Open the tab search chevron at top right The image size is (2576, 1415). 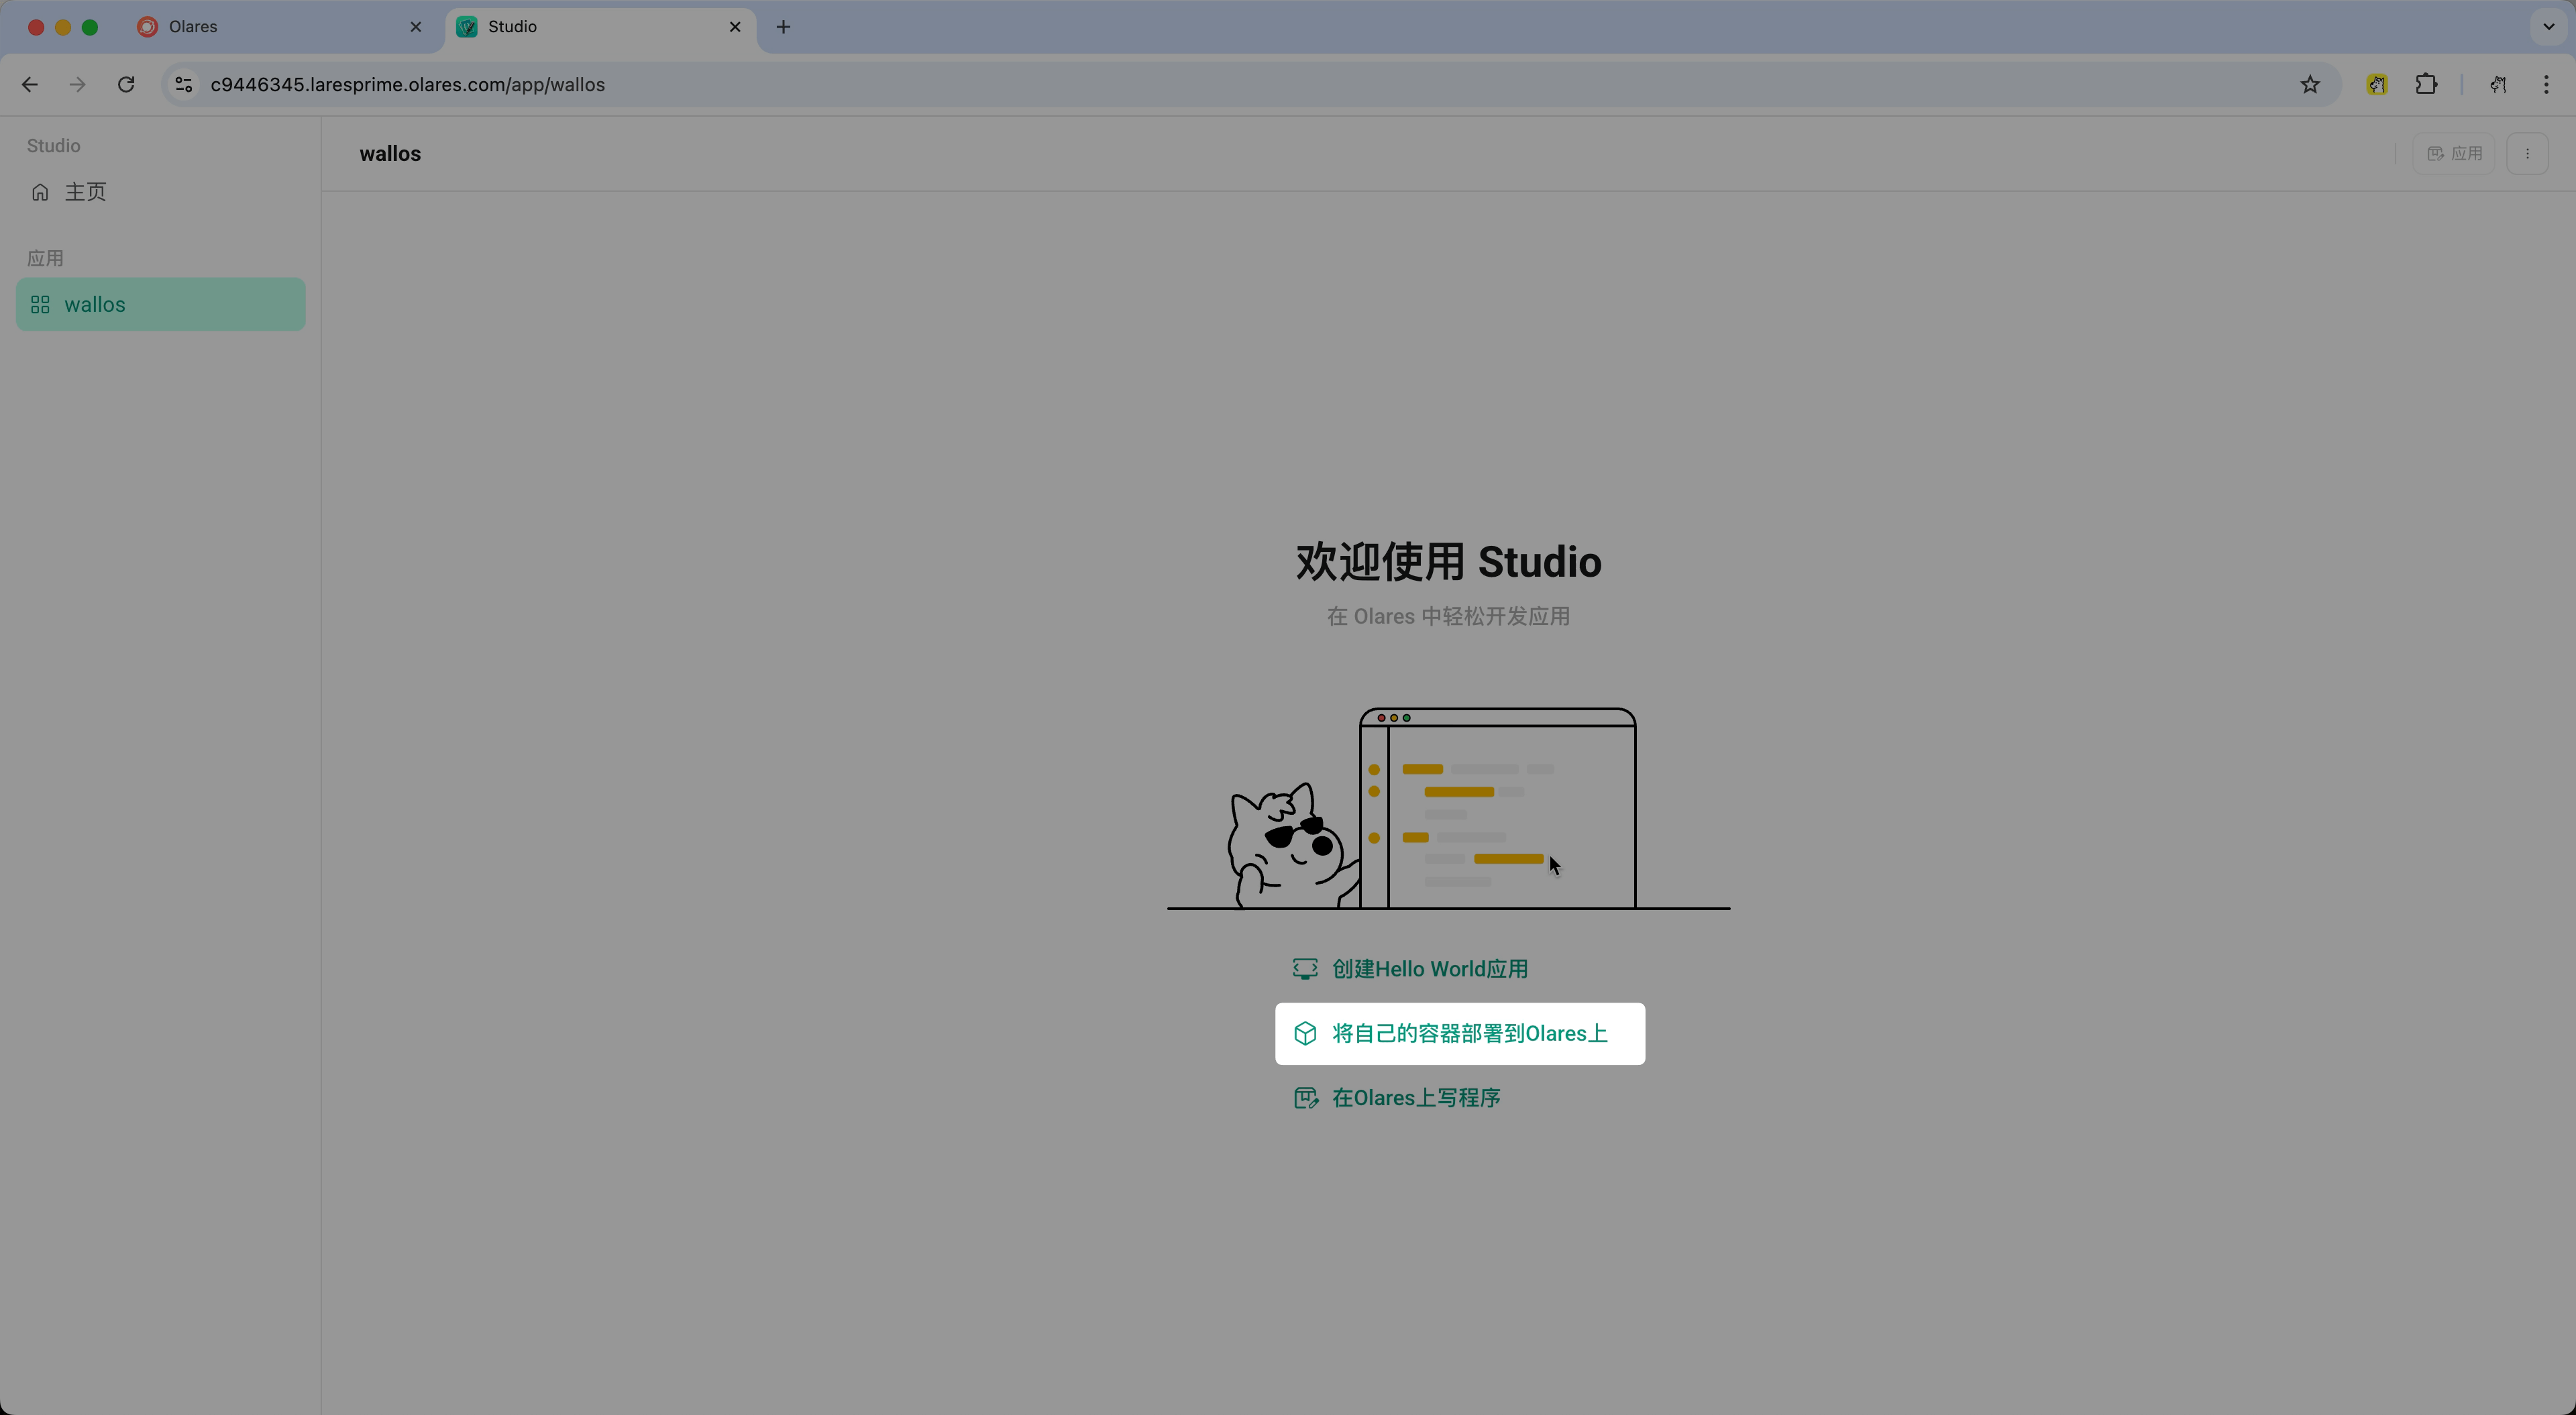2548,27
